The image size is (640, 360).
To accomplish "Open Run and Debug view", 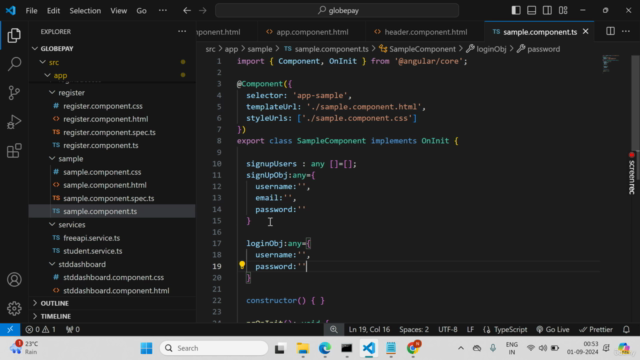I will pos(14,122).
